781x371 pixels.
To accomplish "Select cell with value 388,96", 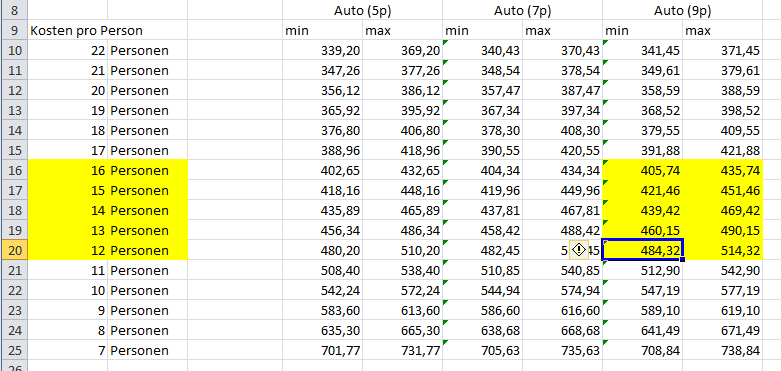I will (322, 150).
